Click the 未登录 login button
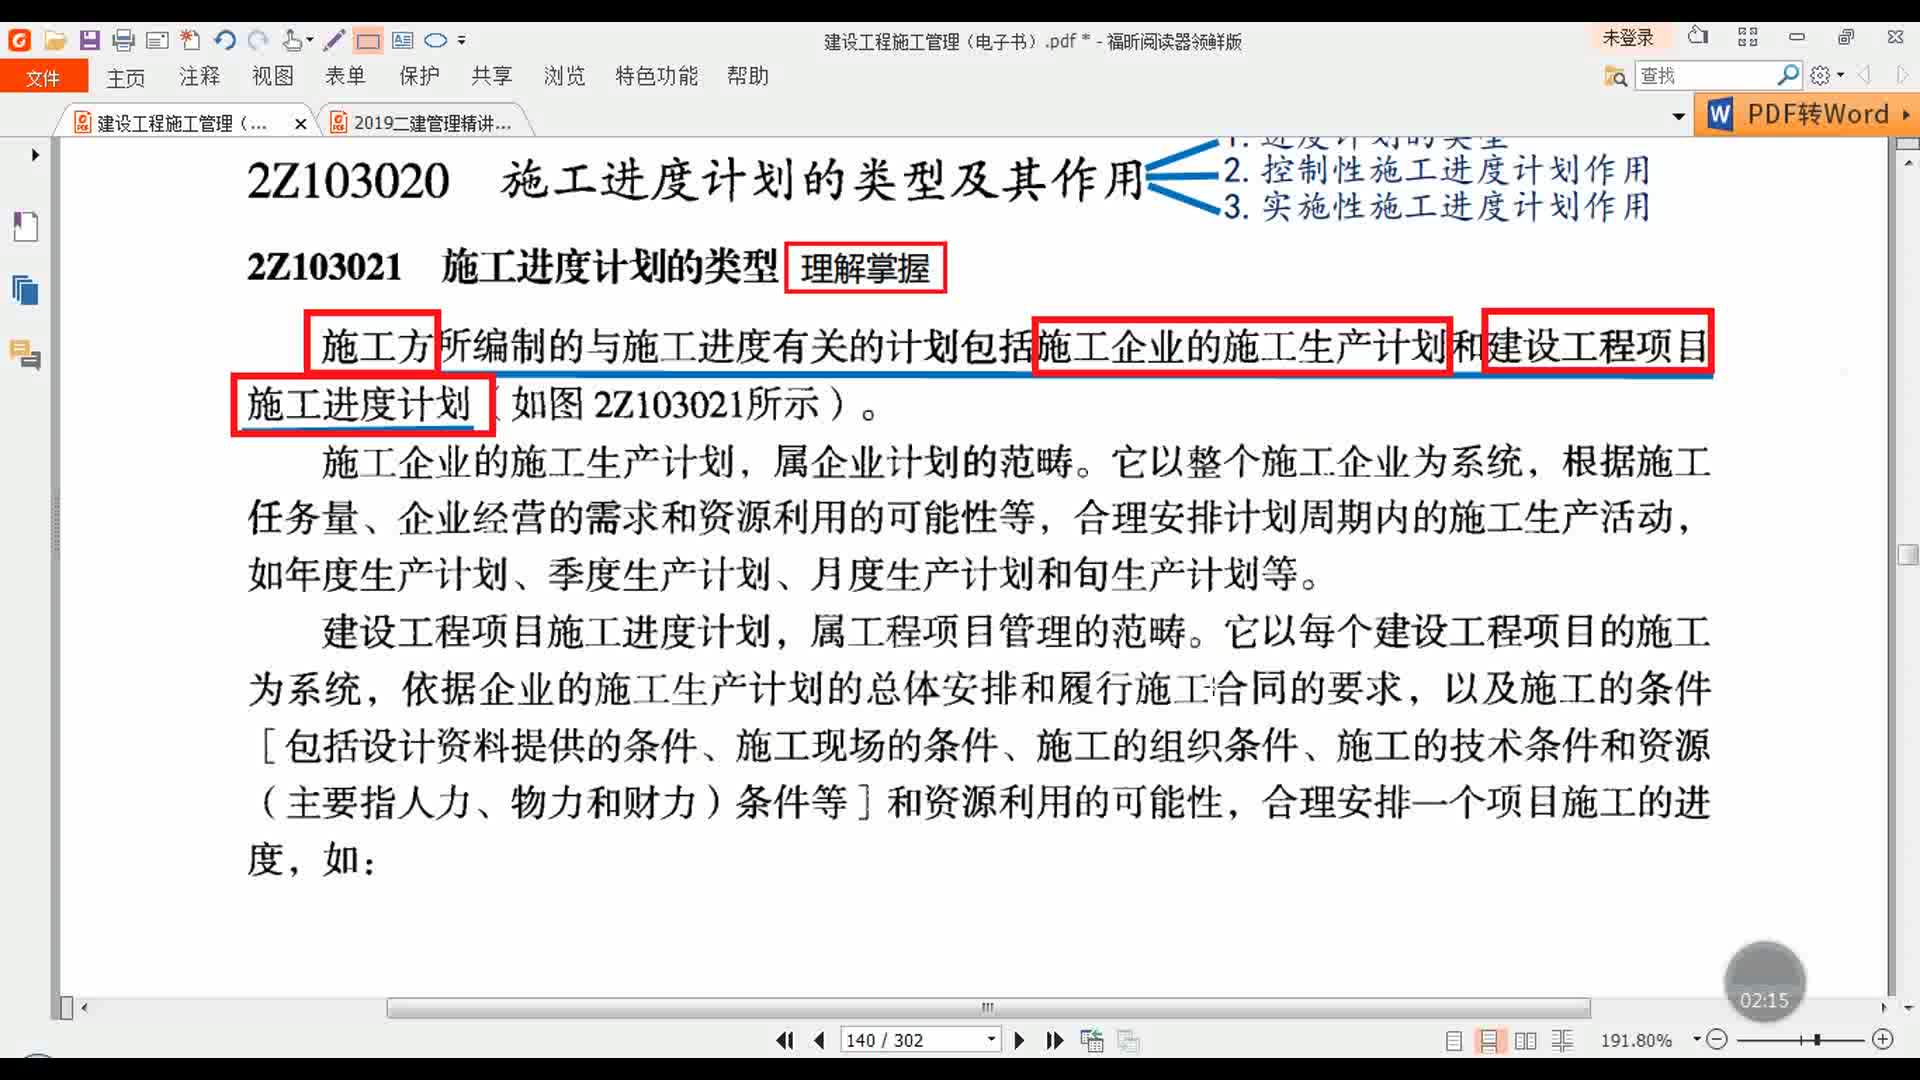 click(x=1627, y=38)
